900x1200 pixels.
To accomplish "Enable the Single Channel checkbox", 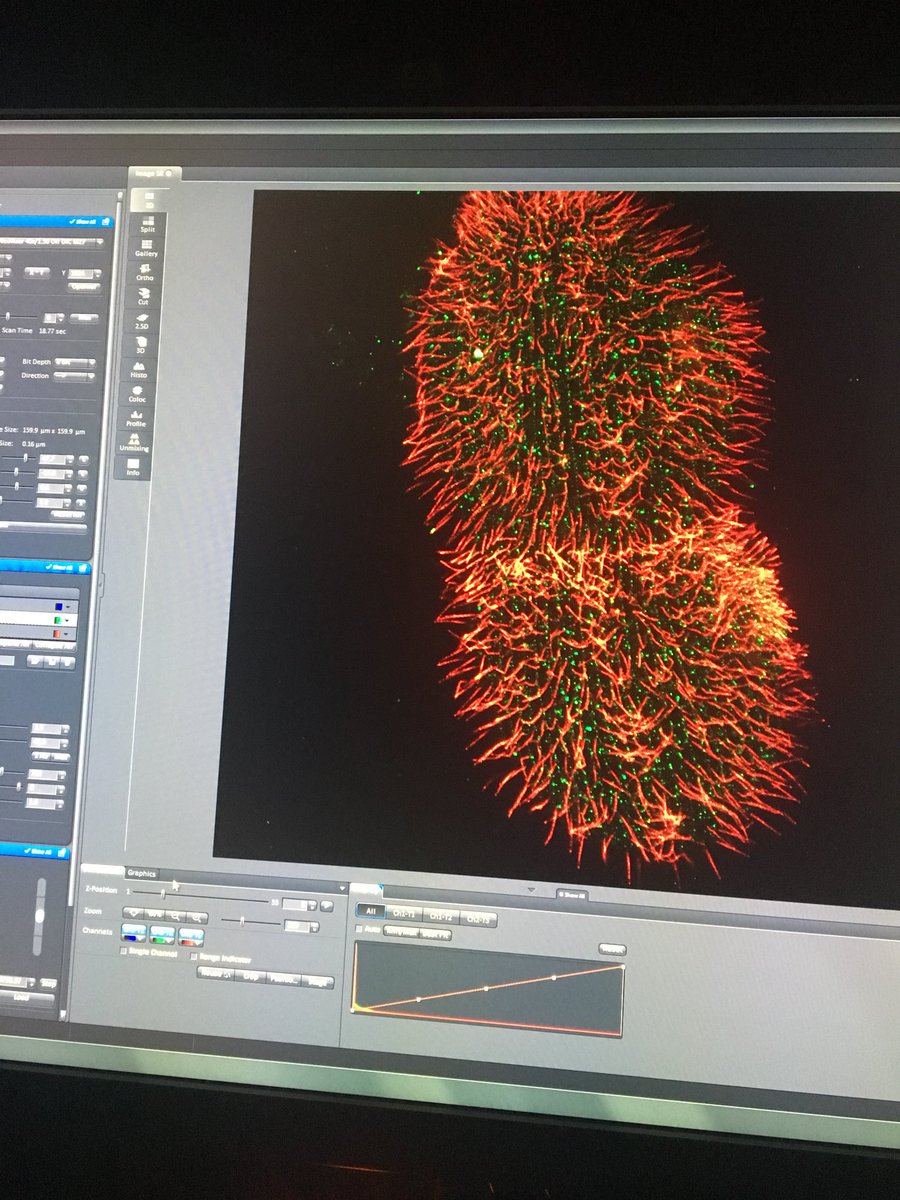I will [123, 951].
